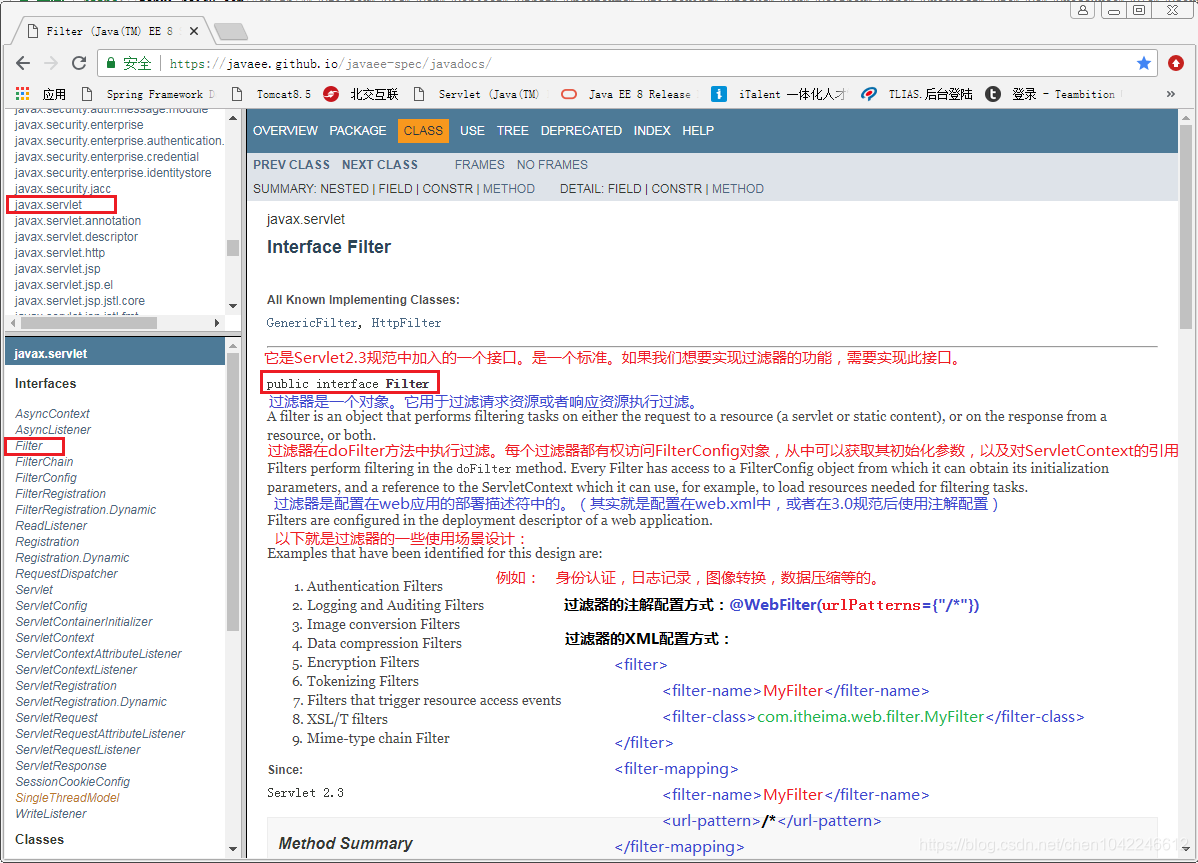The height and width of the screenshot is (863, 1198).
Task: Open the Spring Framework bookmark
Action: point(149,94)
